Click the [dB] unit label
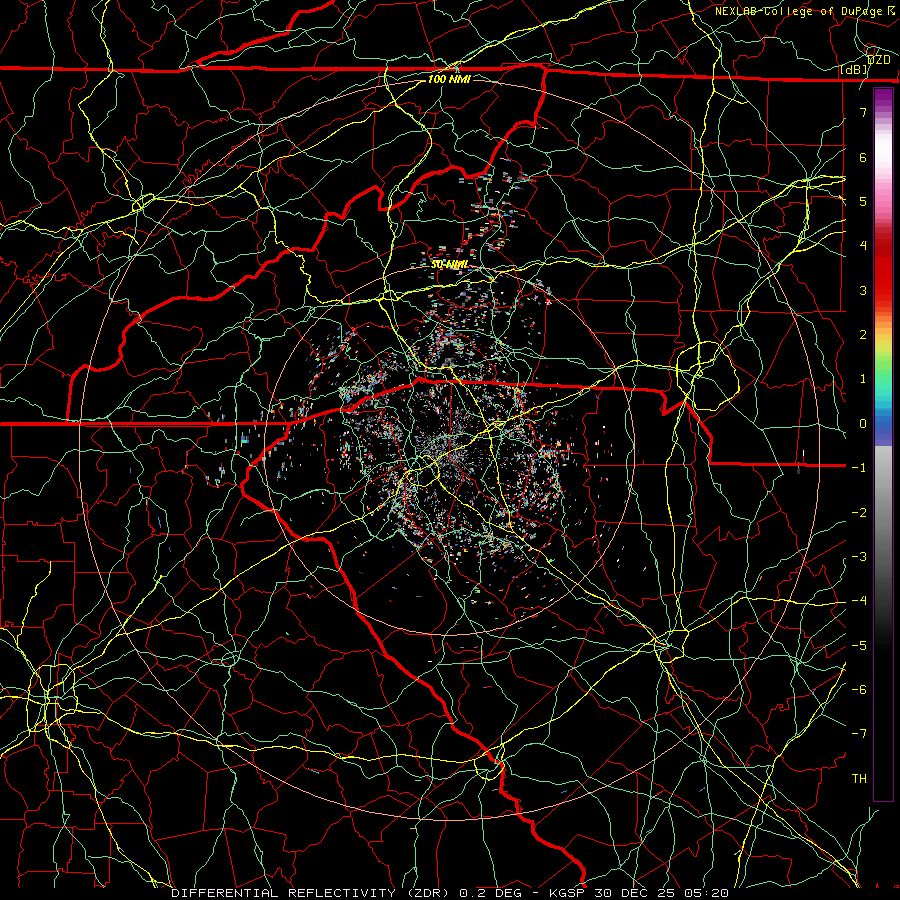Image resolution: width=900 pixels, height=900 pixels. [854, 70]
